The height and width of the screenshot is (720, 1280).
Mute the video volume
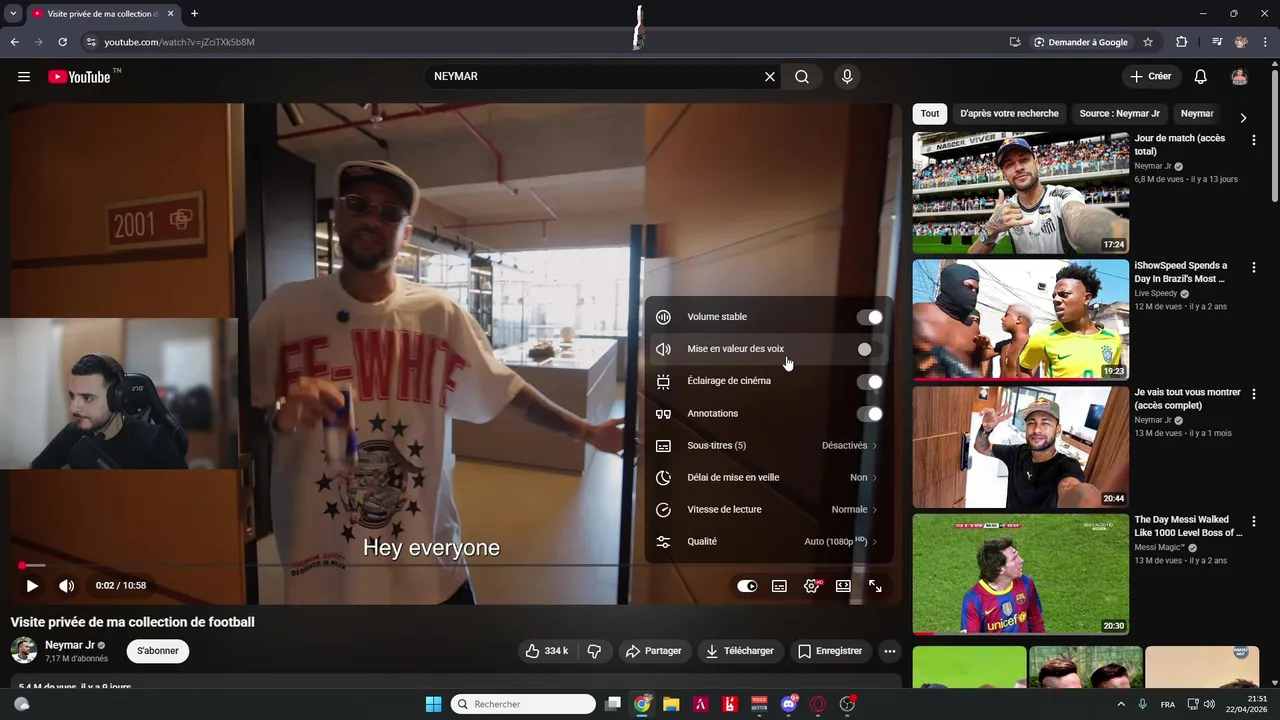click(67, 586)
